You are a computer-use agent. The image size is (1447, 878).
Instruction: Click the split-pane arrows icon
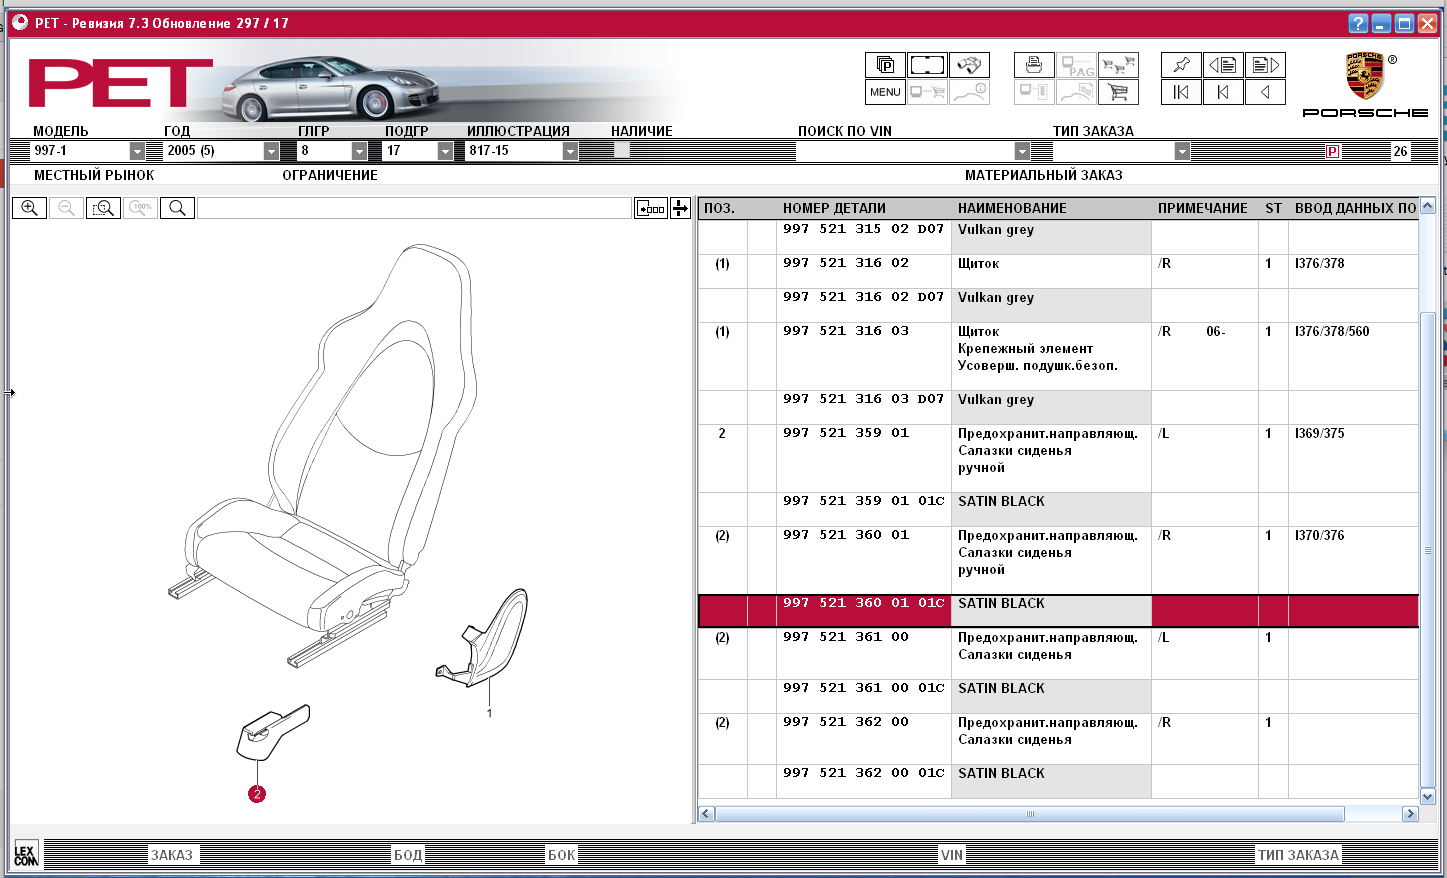tap(680, 208)
